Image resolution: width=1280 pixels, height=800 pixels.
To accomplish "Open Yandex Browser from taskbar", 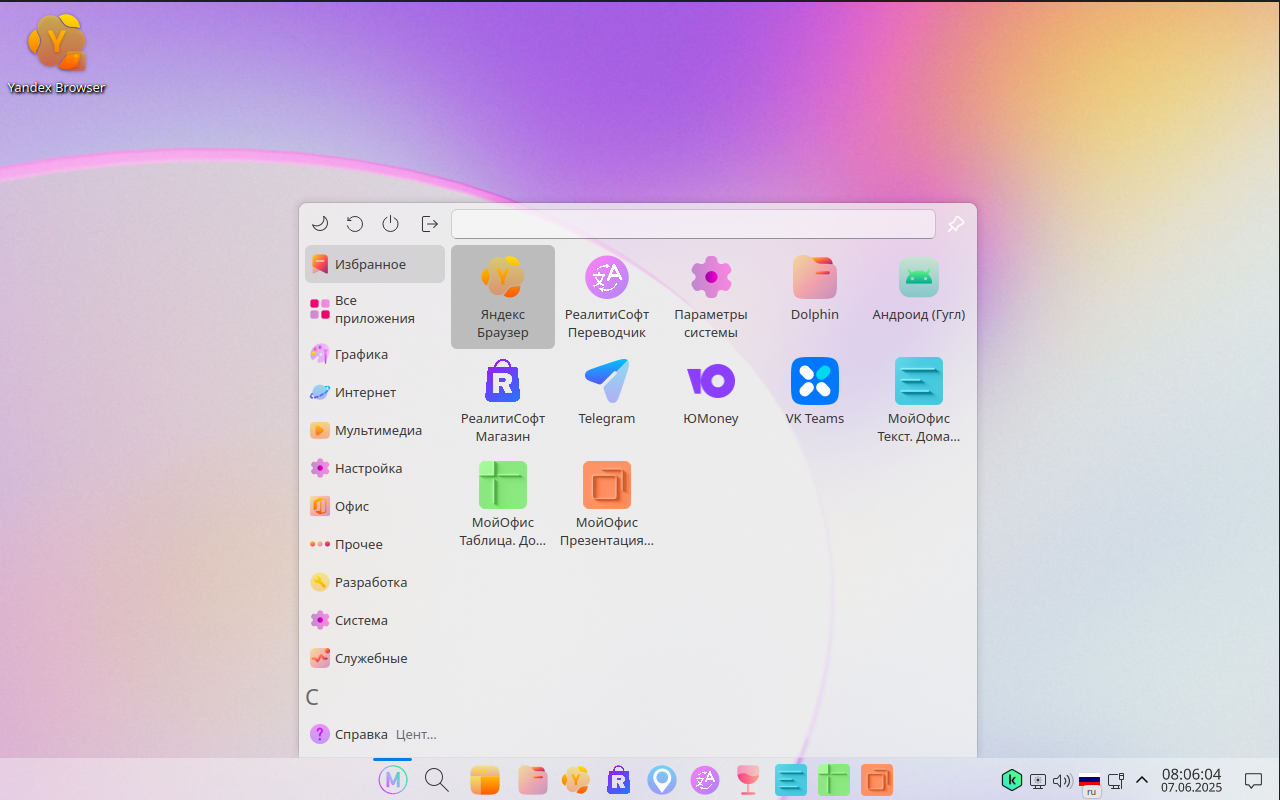I will 575,780.
